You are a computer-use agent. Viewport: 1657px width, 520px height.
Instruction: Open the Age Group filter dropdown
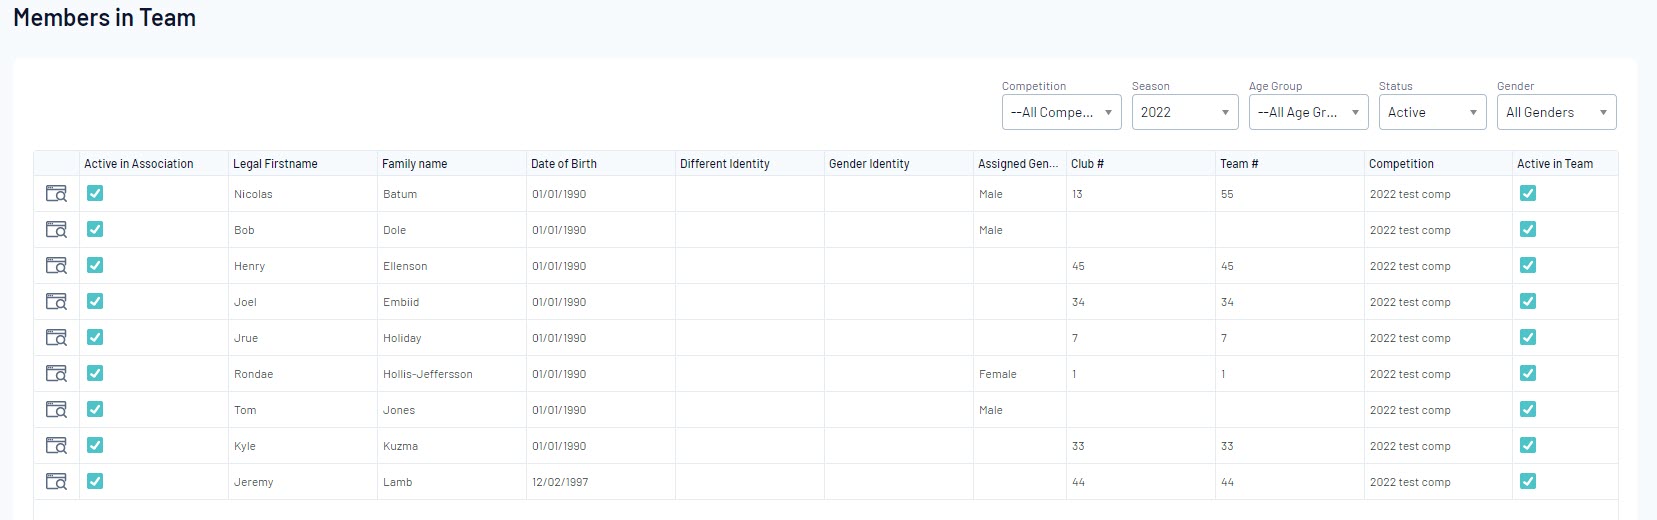coord(1308,113)
